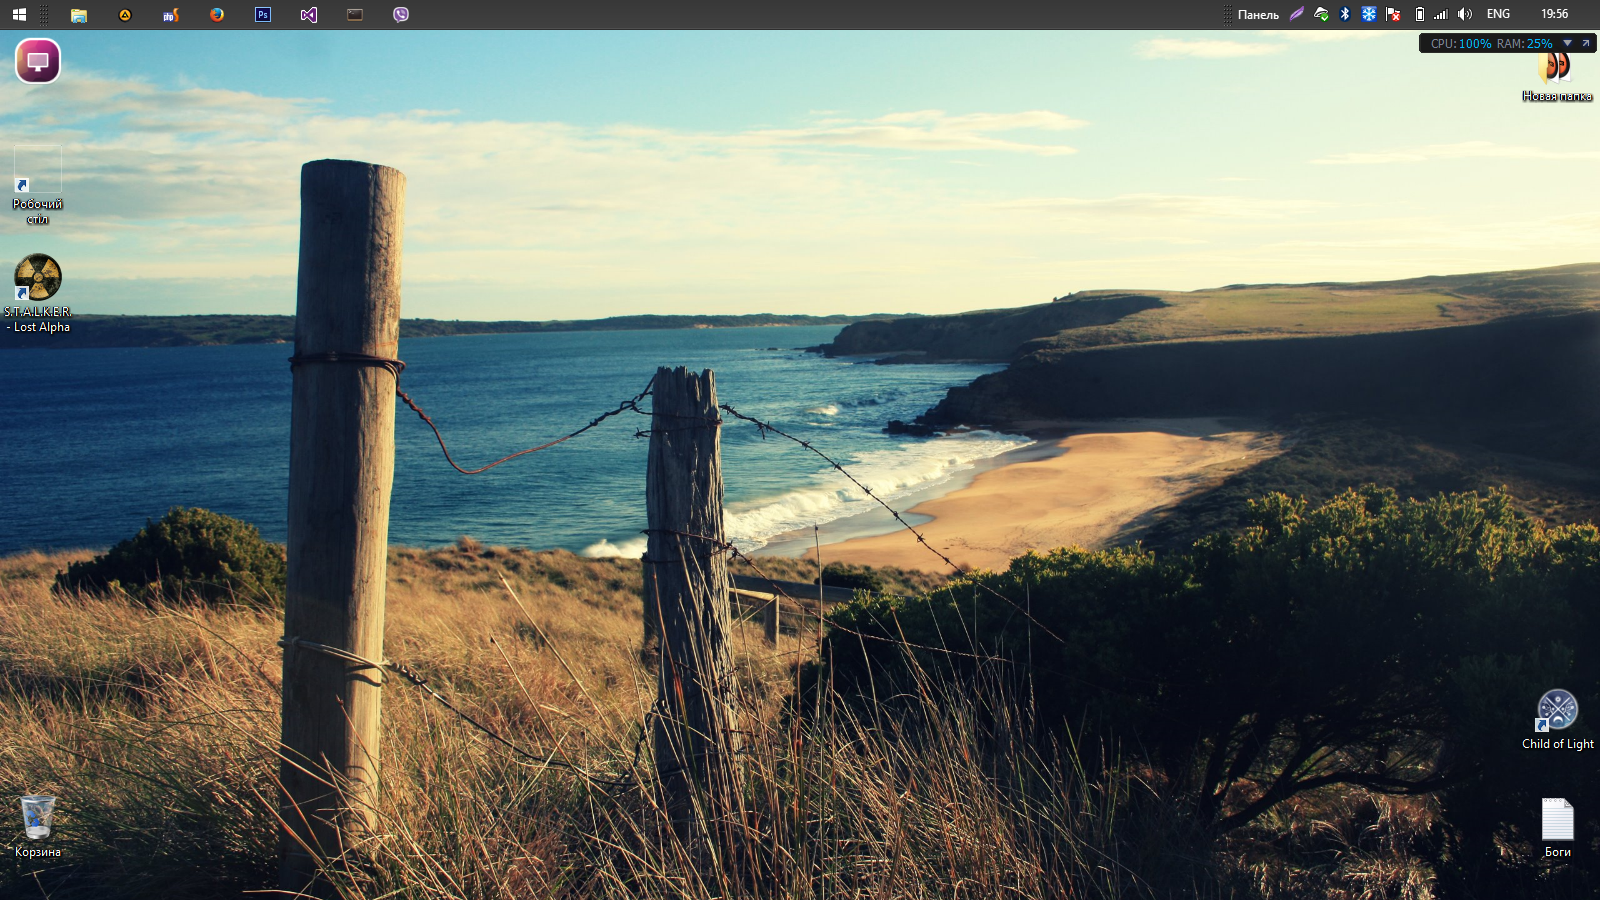Check battery status icon in tray
The width and height of the screenshot is (1600, 900).
point(1419,14)
